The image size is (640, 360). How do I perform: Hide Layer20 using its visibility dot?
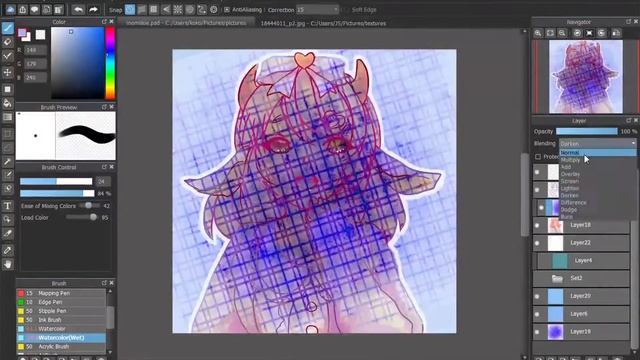point(537,296)
